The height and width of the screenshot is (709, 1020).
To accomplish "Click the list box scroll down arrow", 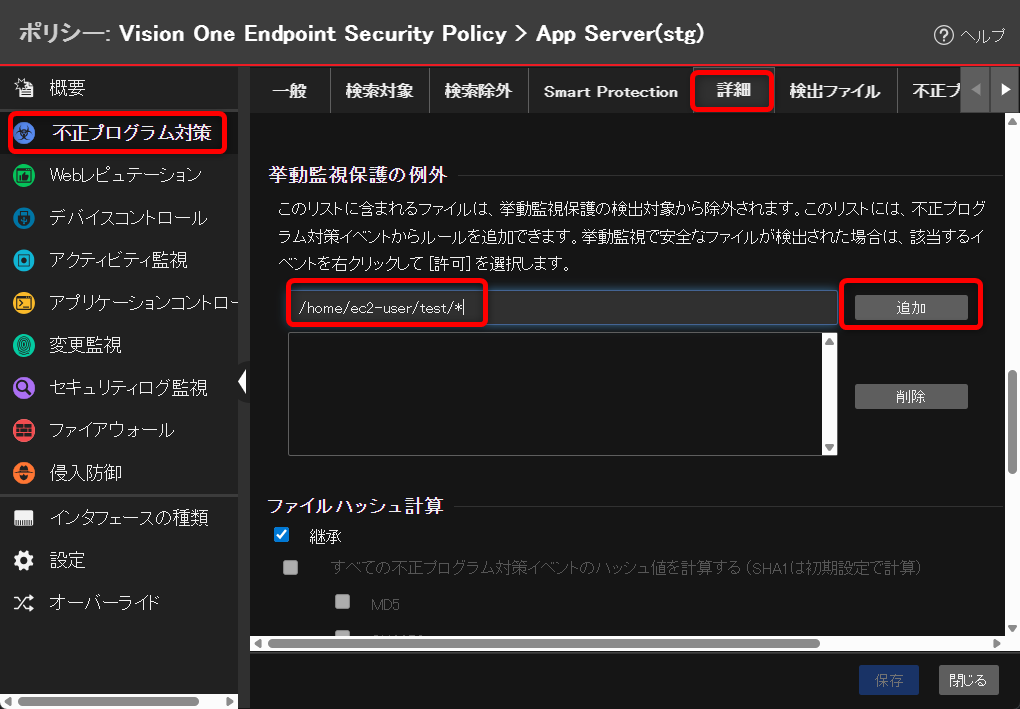I will [x=829, y=448].
